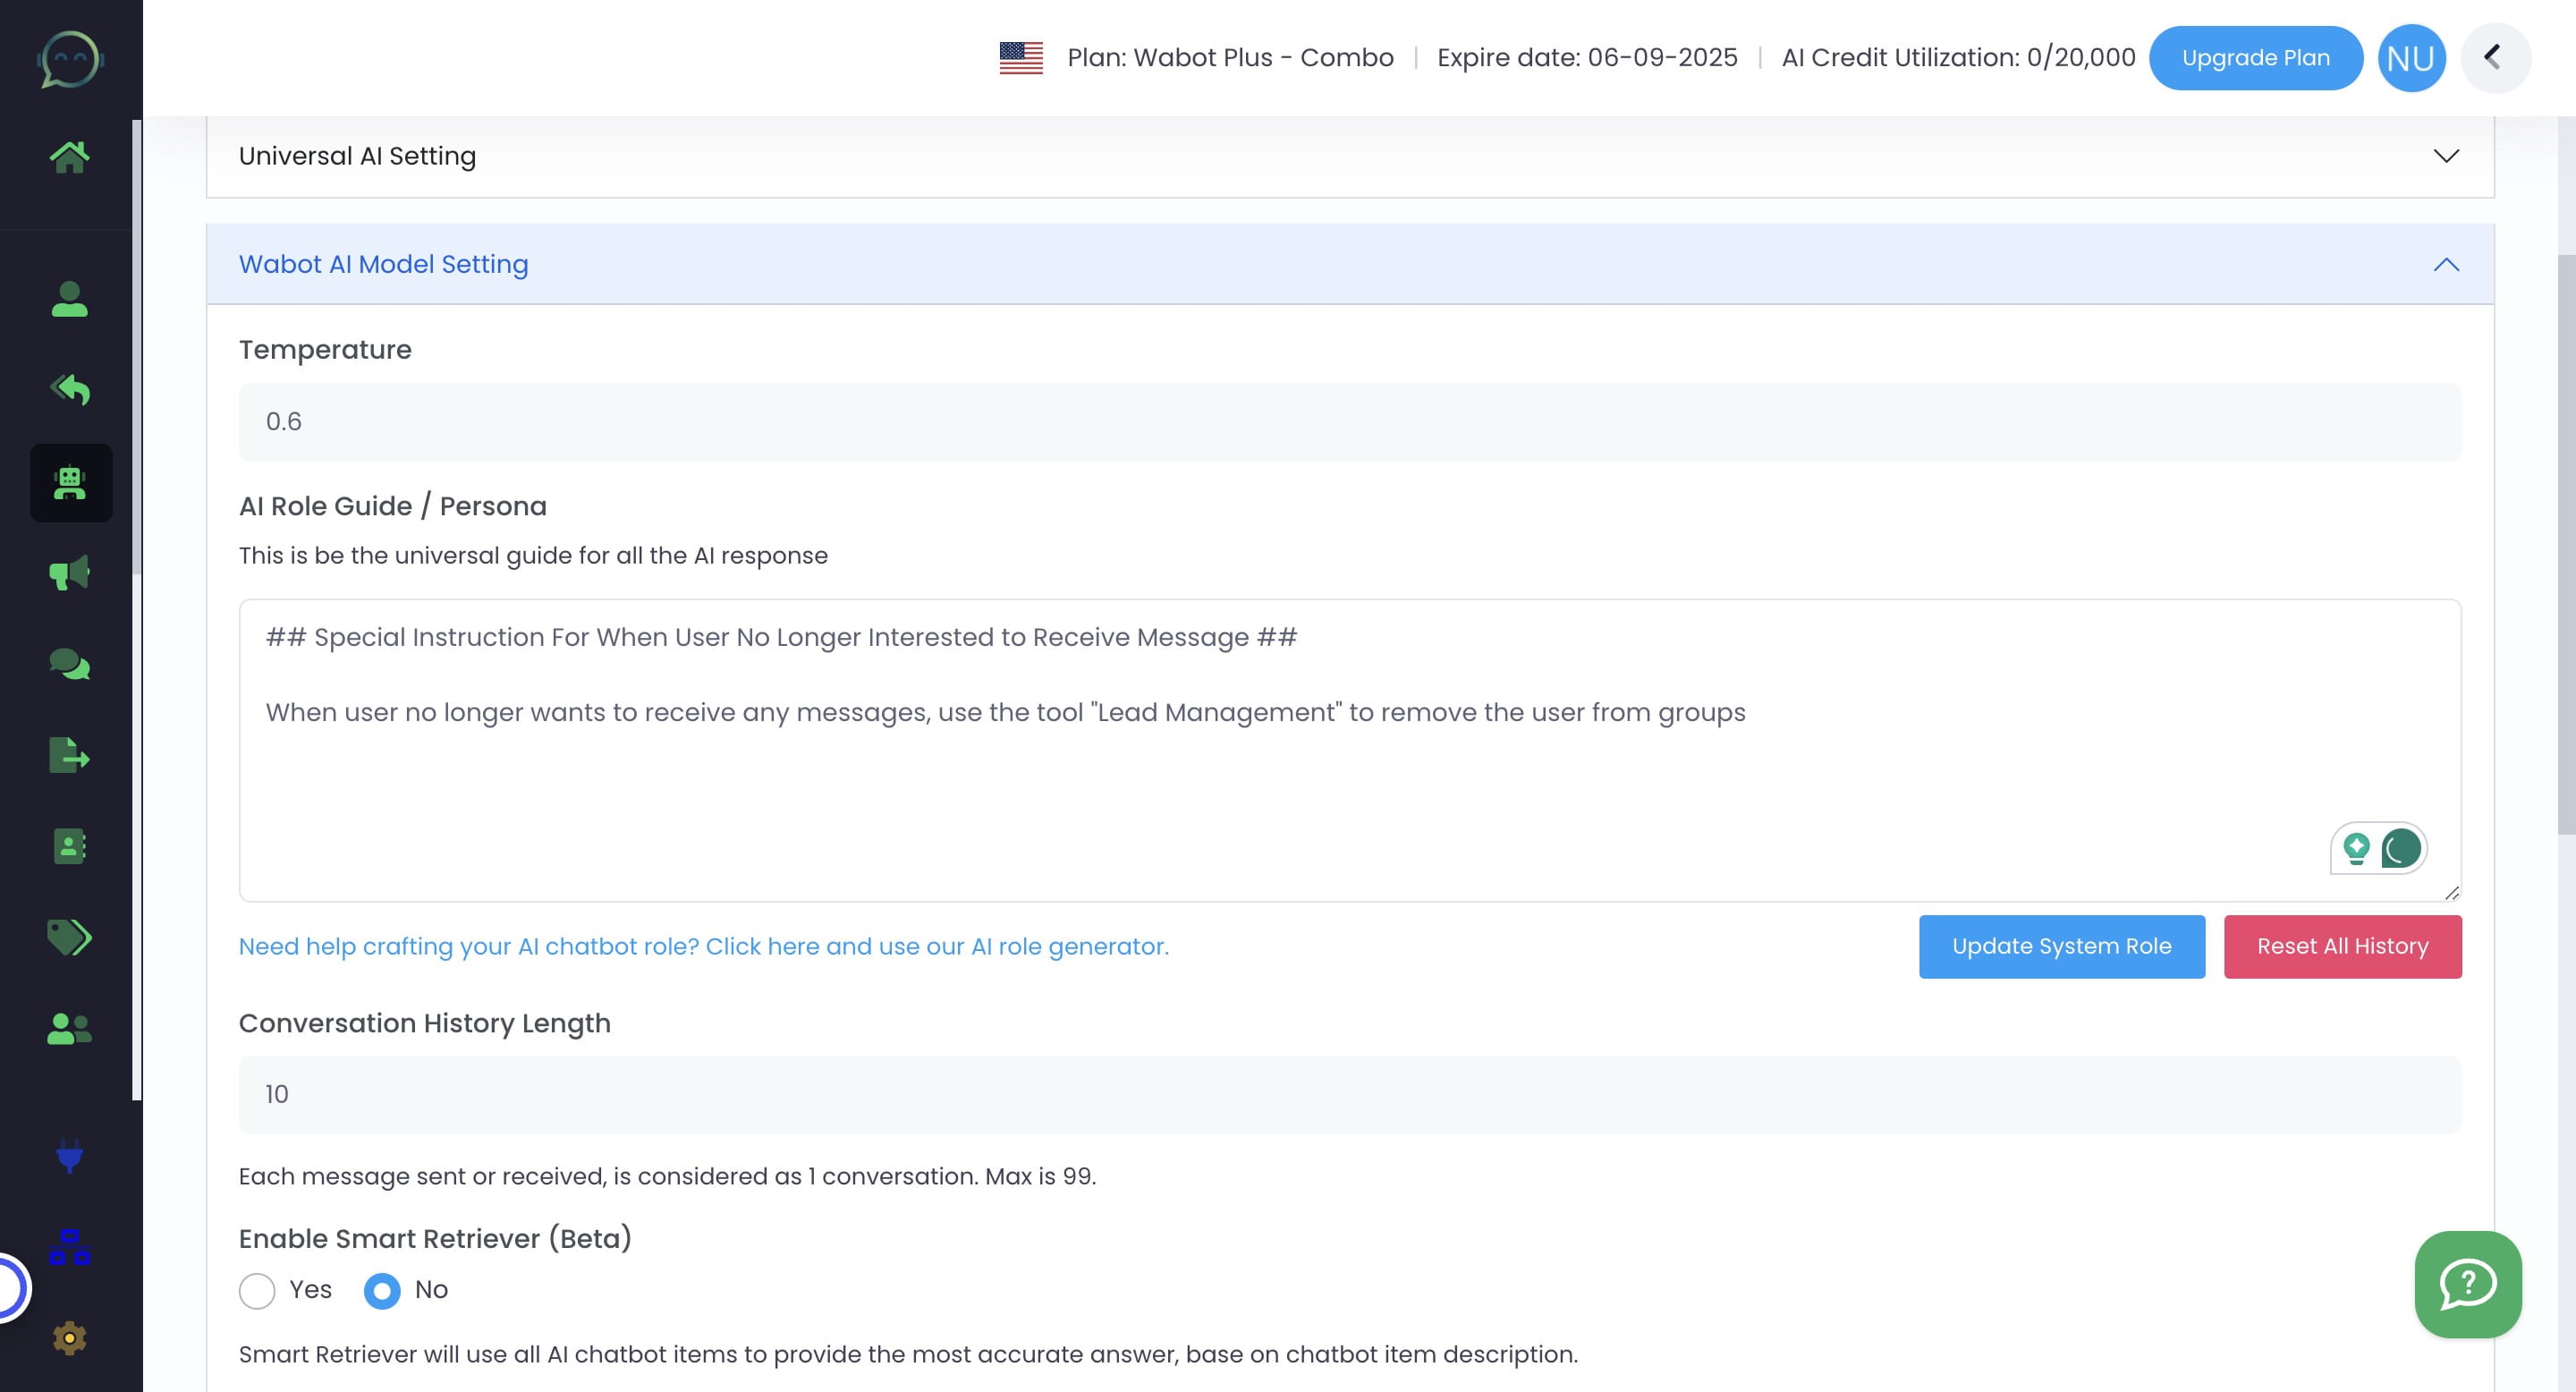Select the No radio for Smart Retriever
The image size is (2576, 1392).
click(x=381, y=1290)
